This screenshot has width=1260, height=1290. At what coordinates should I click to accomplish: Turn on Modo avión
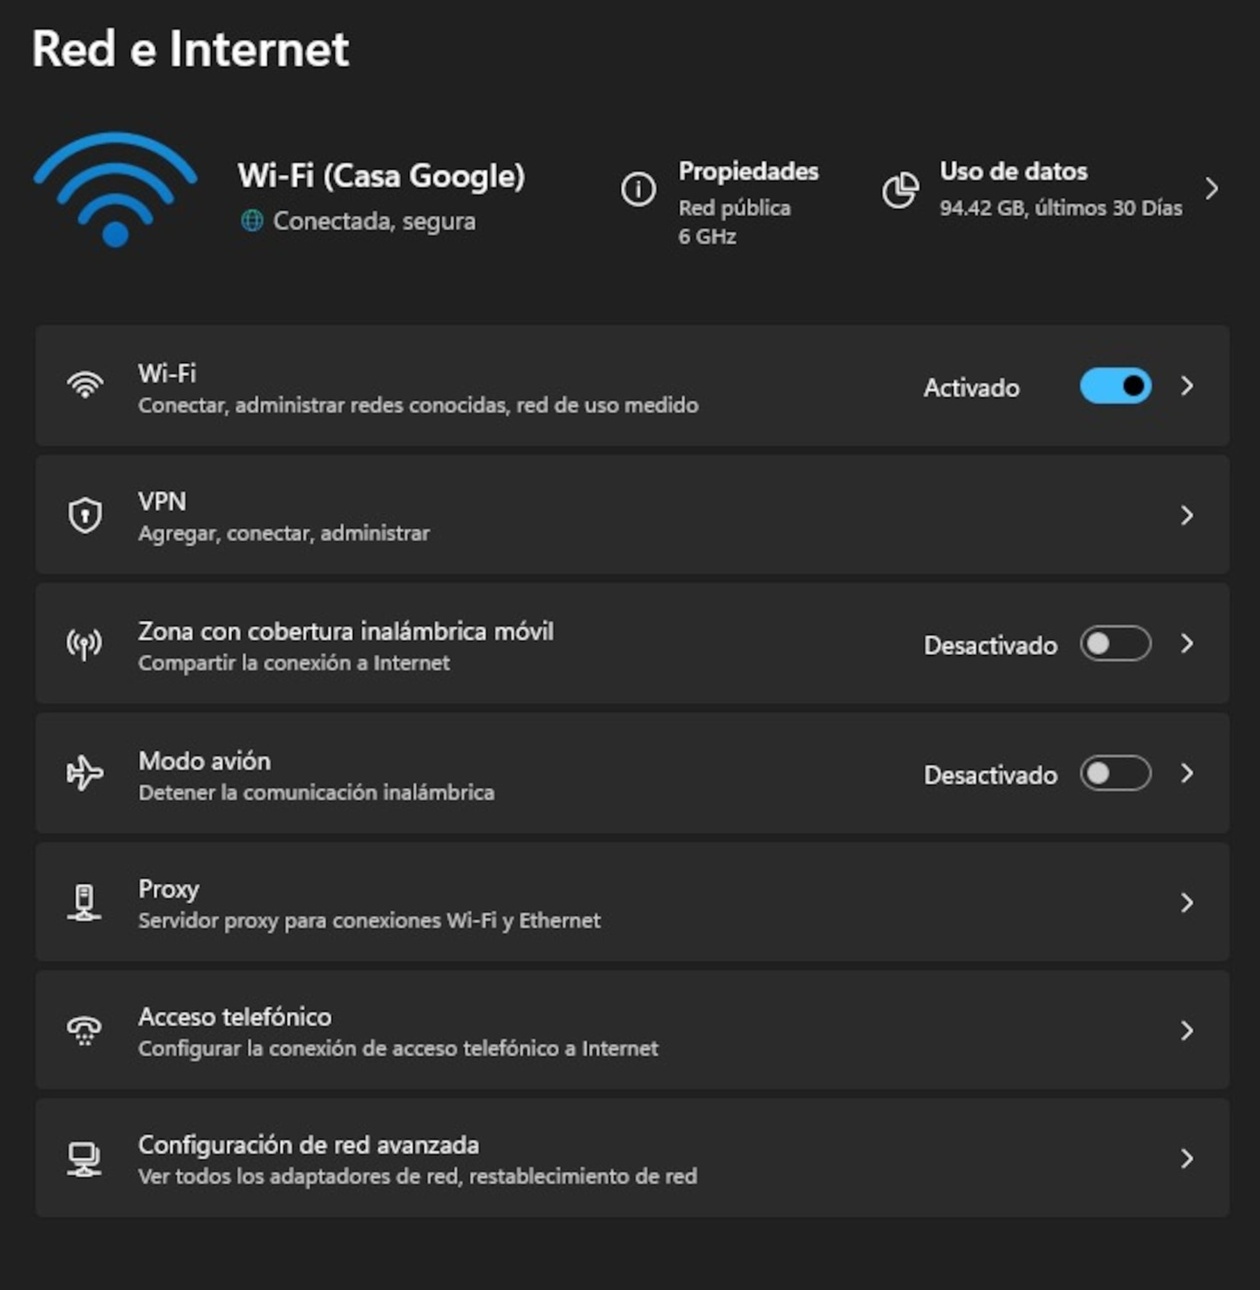(1115, 773)
